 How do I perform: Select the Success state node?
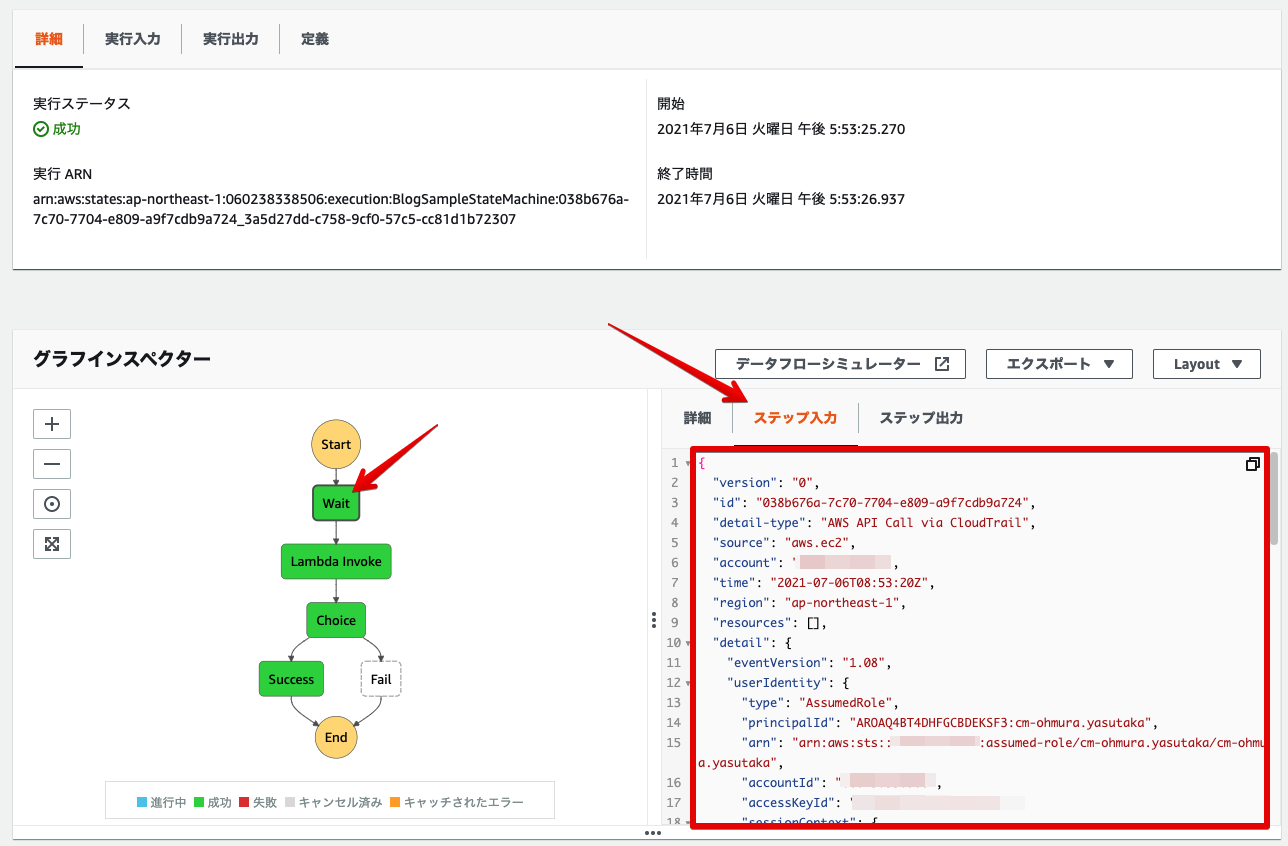[291, 678]
